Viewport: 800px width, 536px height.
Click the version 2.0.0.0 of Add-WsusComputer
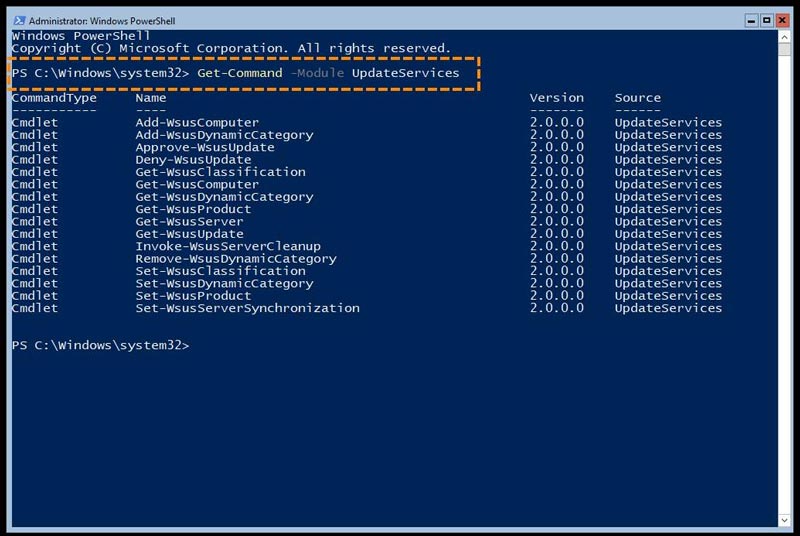pos(557,122)
